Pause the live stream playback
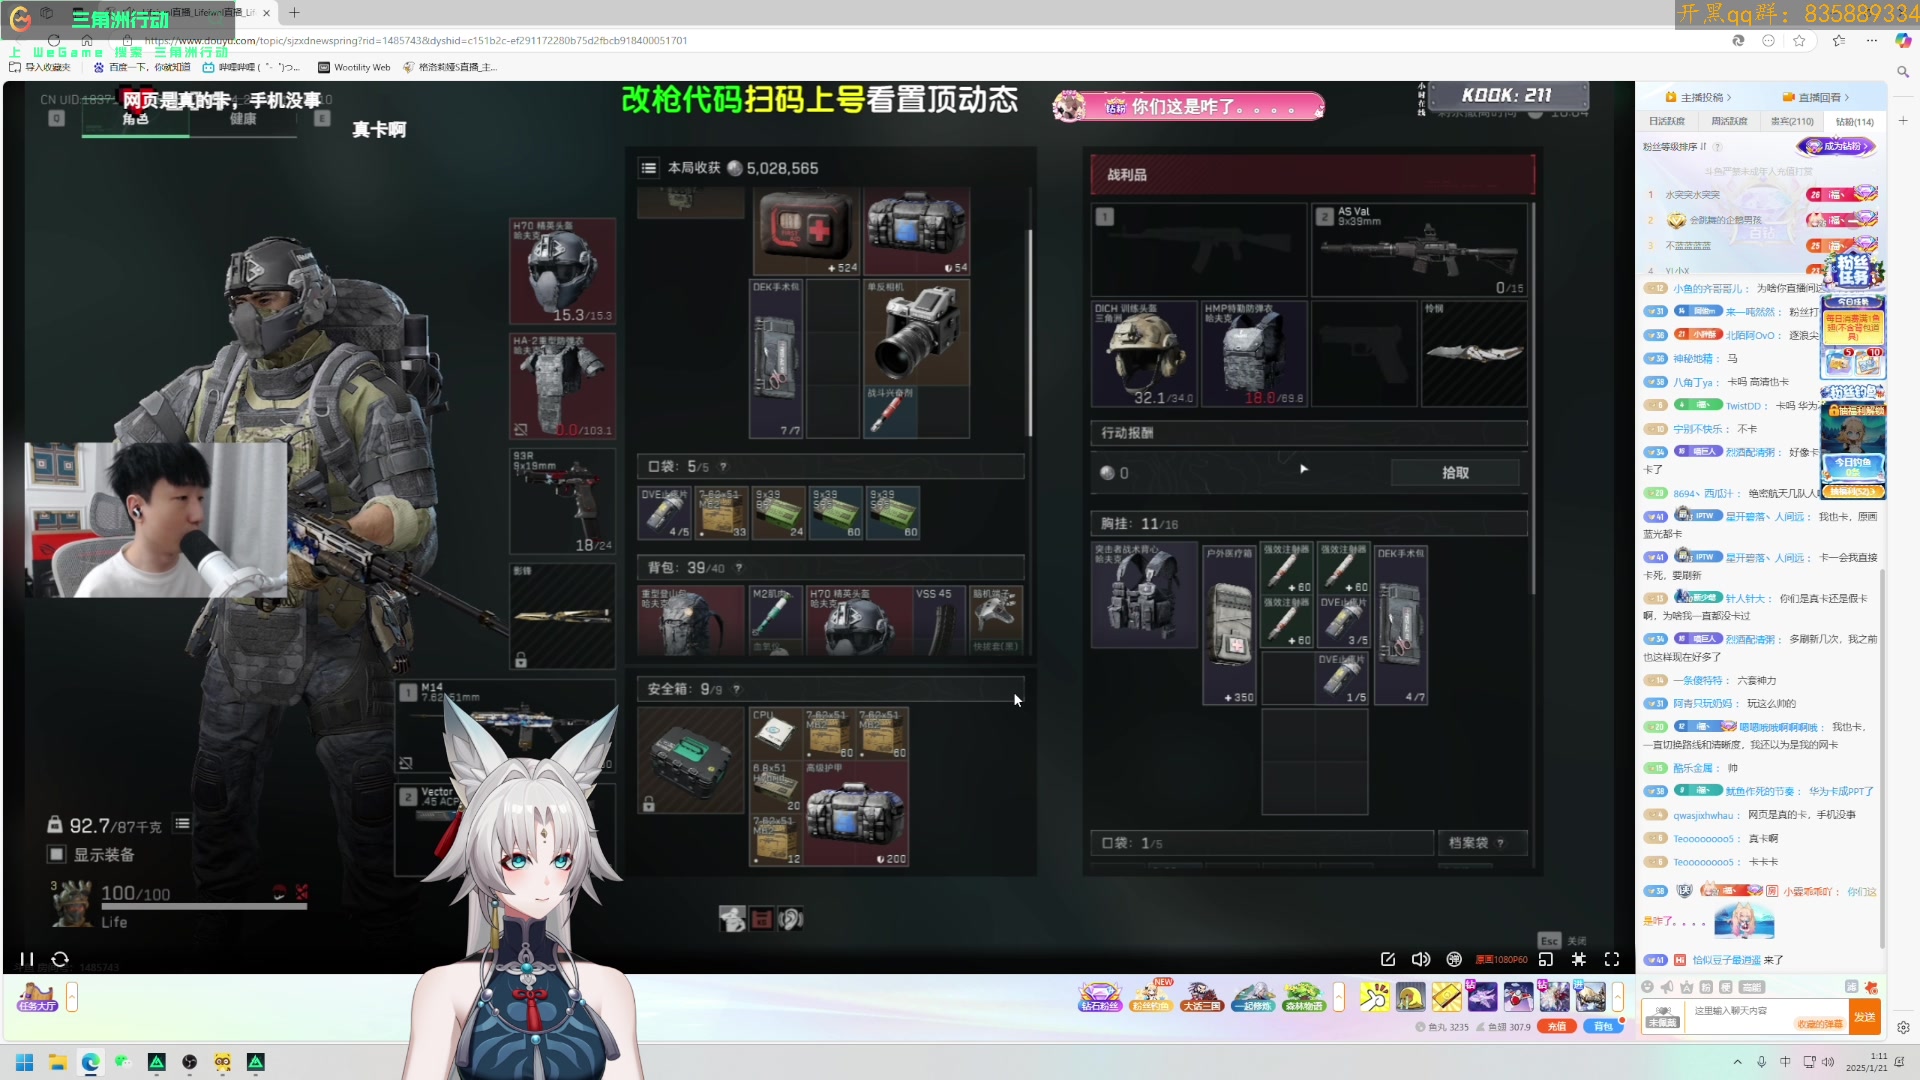 (x=26, y=959)
